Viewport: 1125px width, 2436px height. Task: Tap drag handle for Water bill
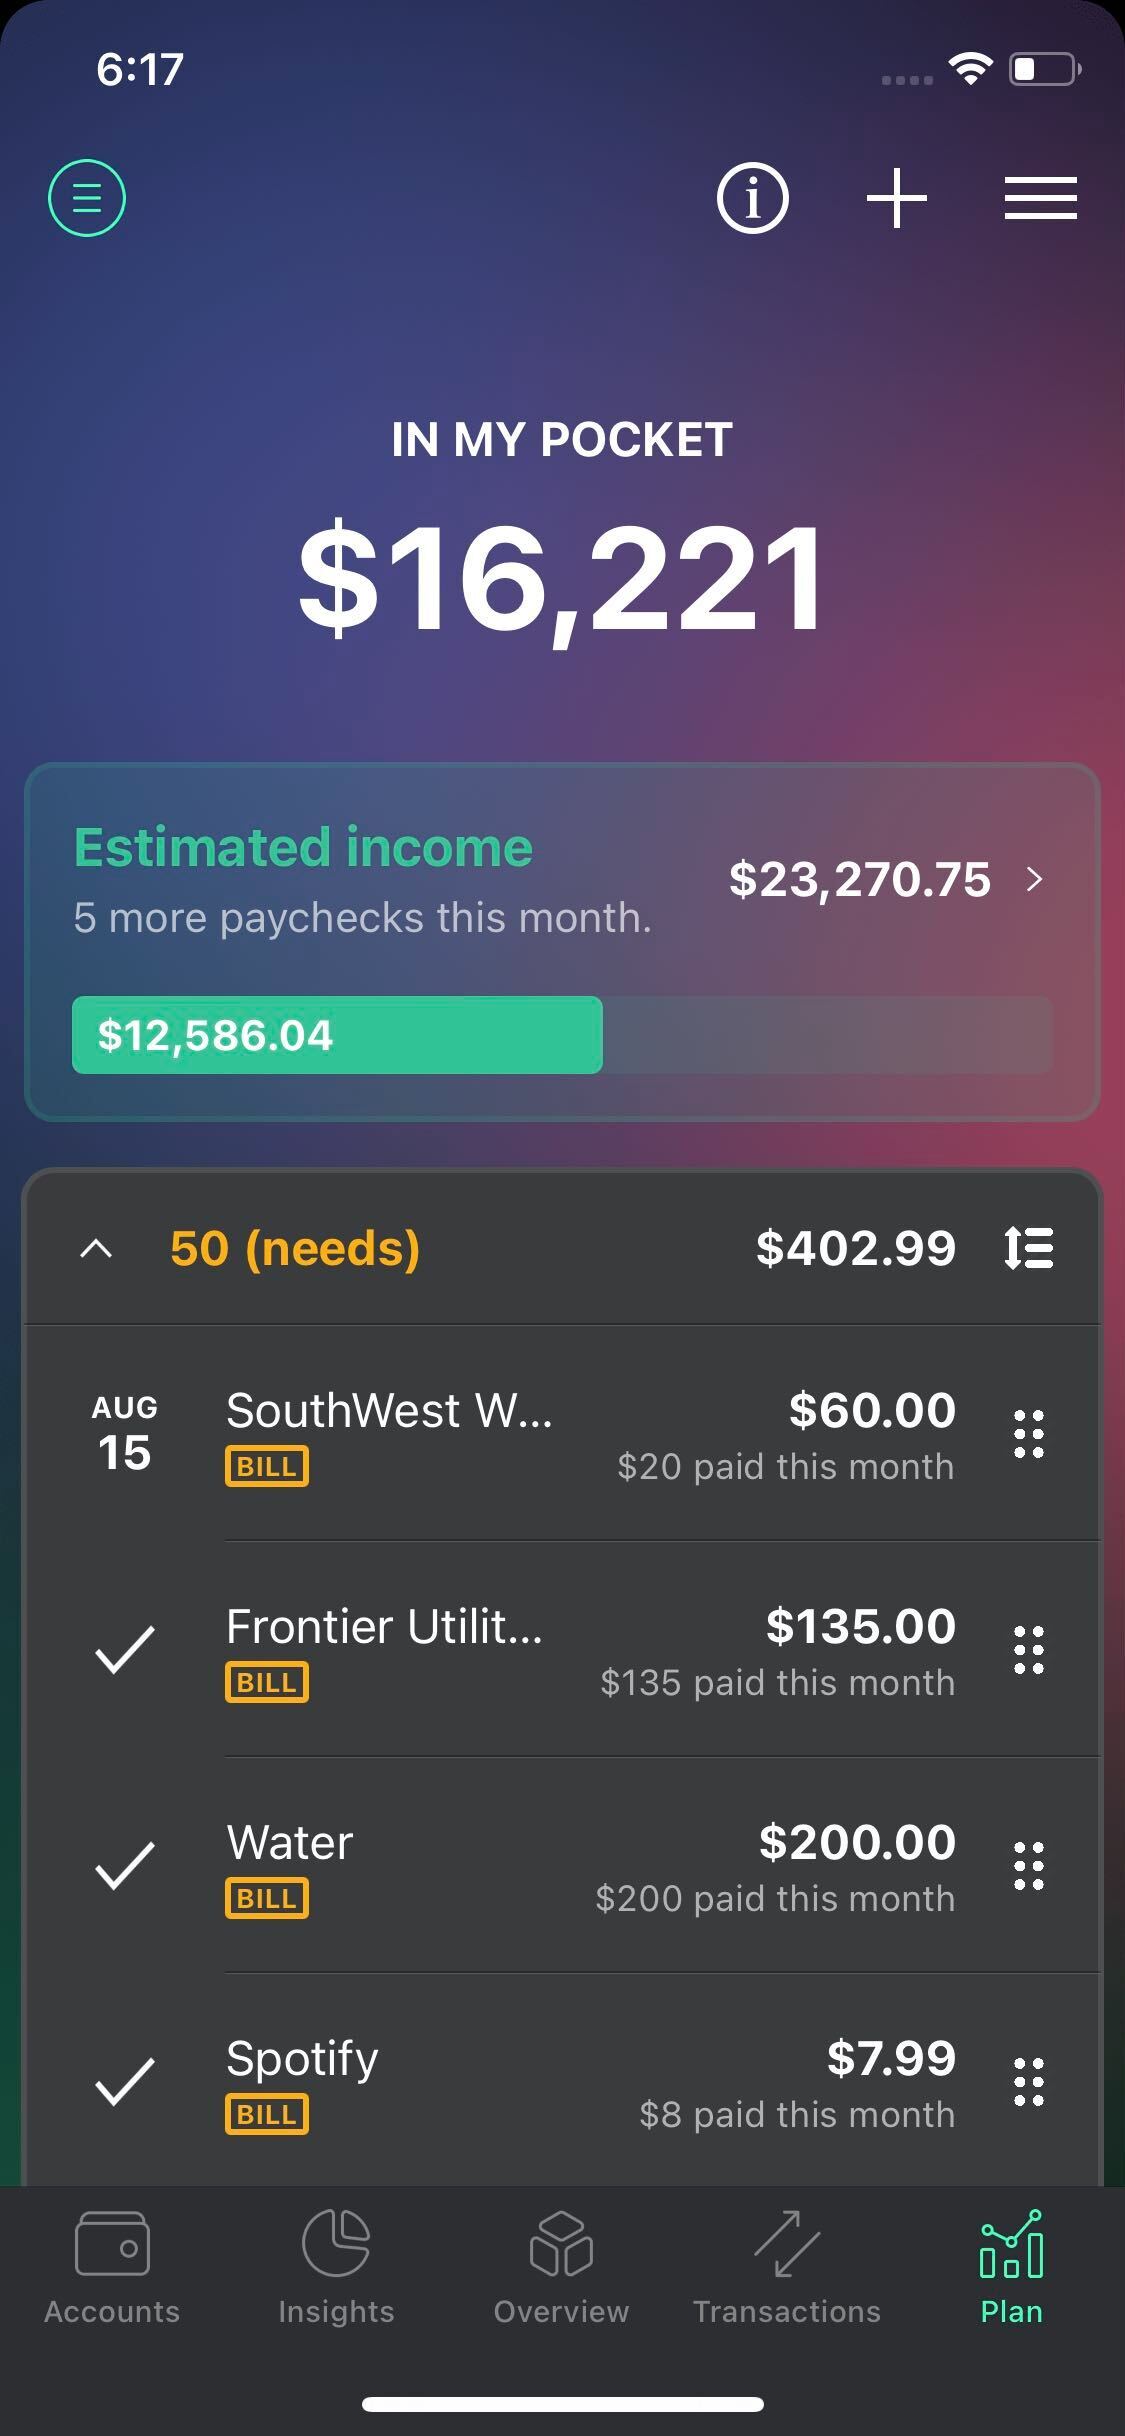pos(1029,1866)
